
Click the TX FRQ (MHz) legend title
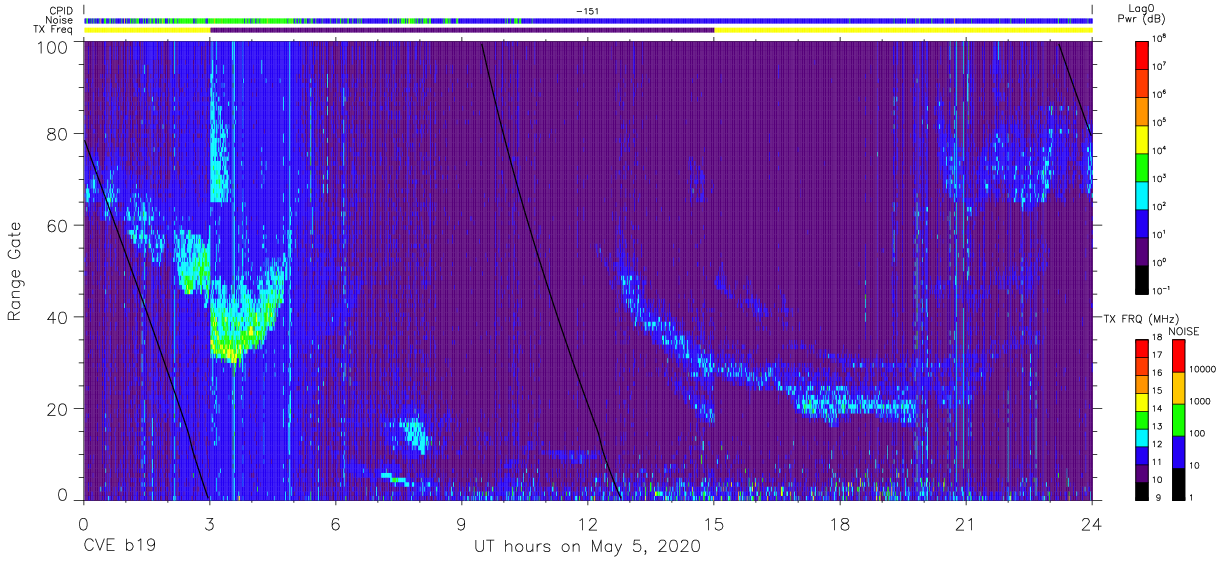1141,318
